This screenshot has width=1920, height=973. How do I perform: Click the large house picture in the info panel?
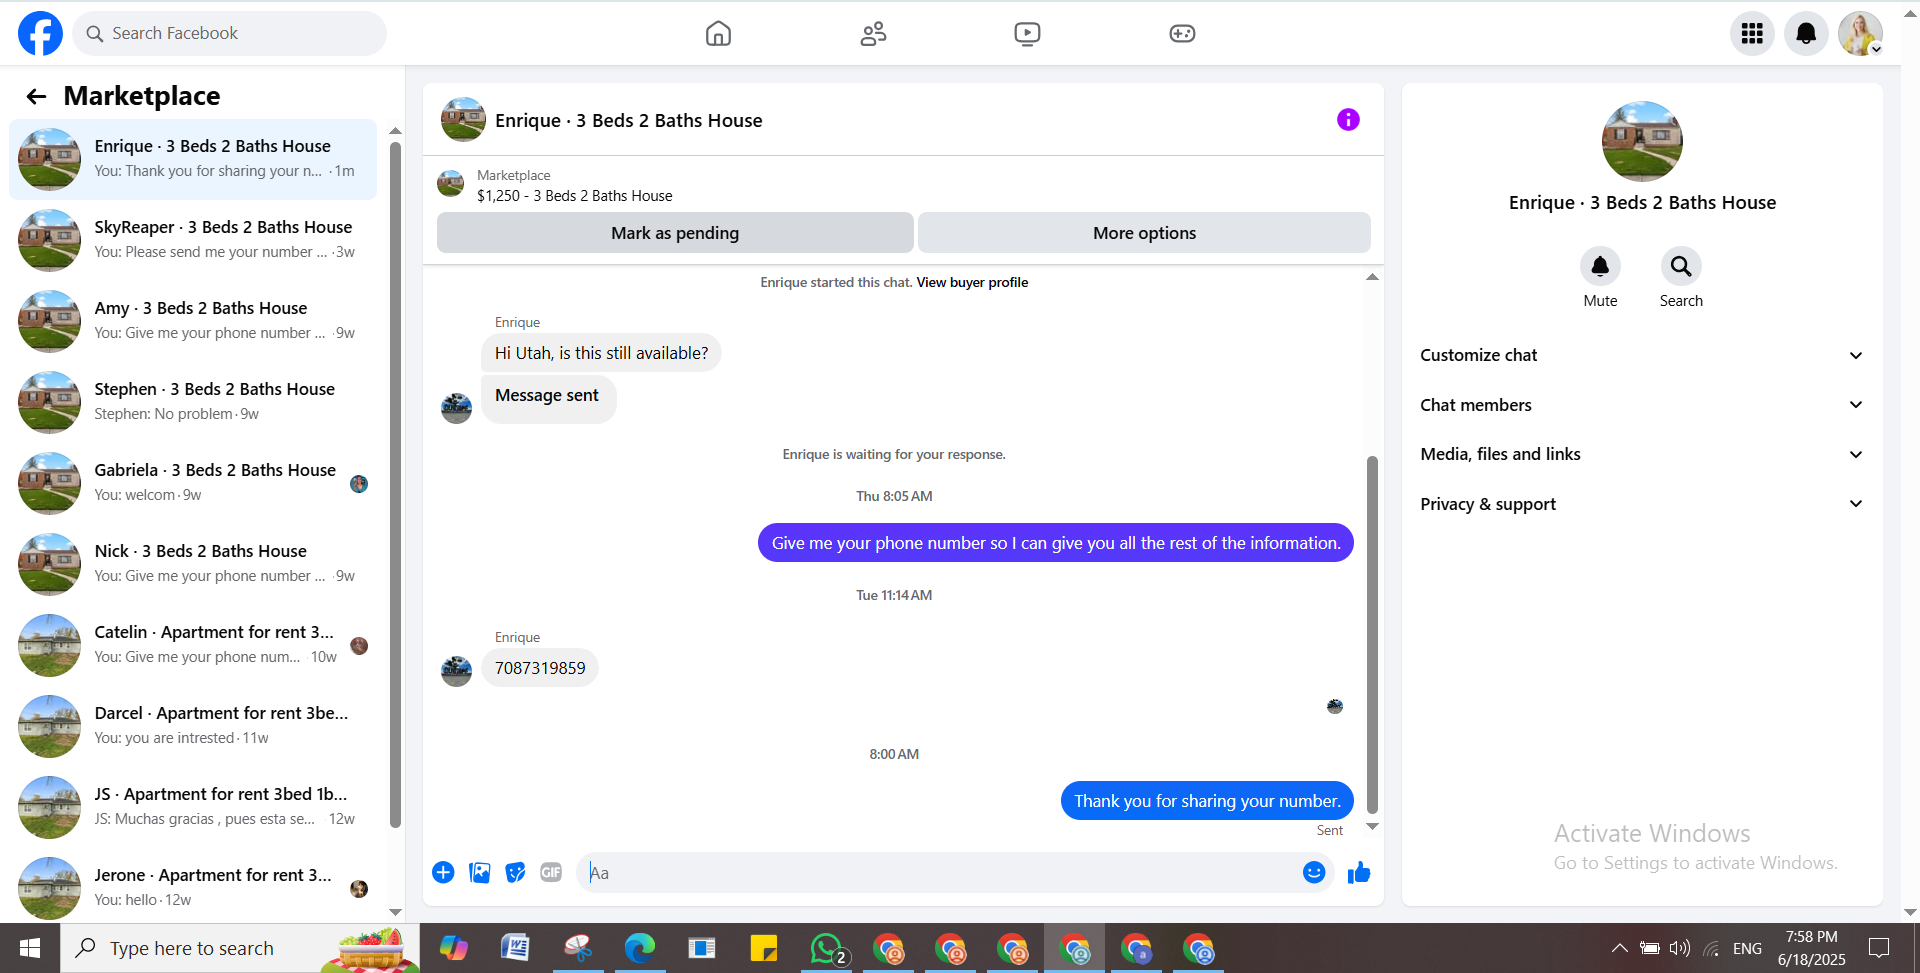pyautogui.click(x=1642, y=141)
